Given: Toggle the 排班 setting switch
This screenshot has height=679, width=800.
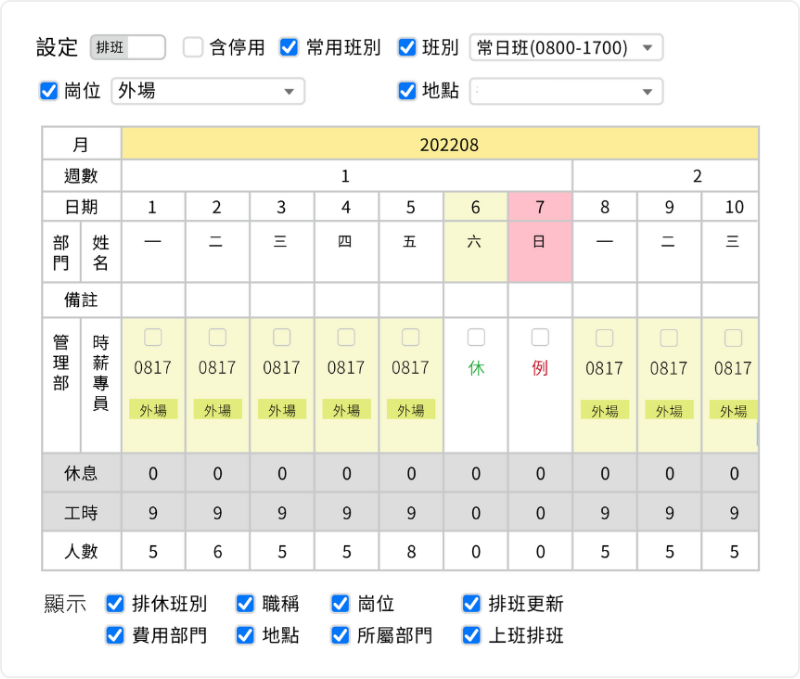Looking at the screenshot, I should click(x=128, y=47).
